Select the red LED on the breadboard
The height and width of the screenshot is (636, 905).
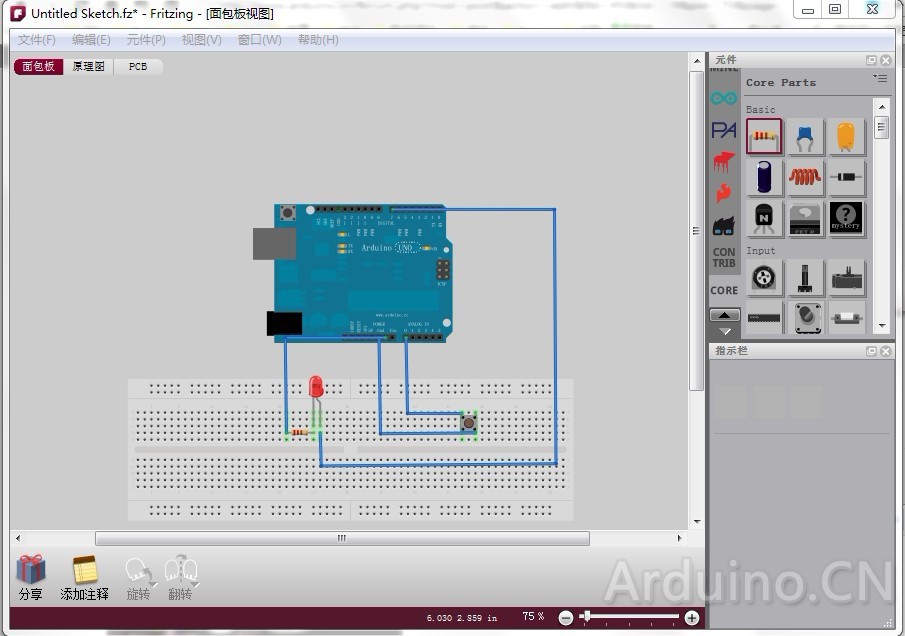[x=316, y=388]
